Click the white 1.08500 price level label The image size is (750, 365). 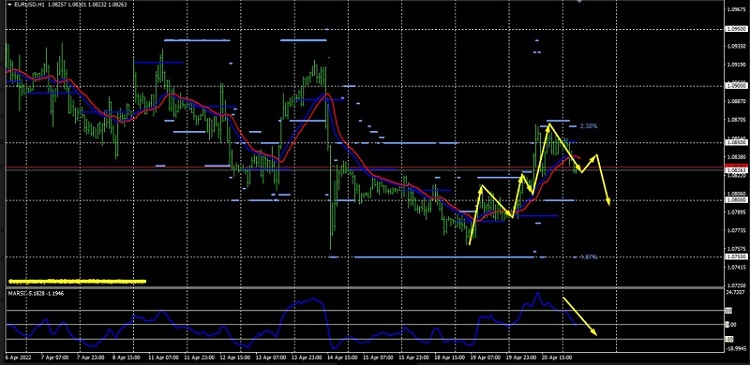[736, 142]
